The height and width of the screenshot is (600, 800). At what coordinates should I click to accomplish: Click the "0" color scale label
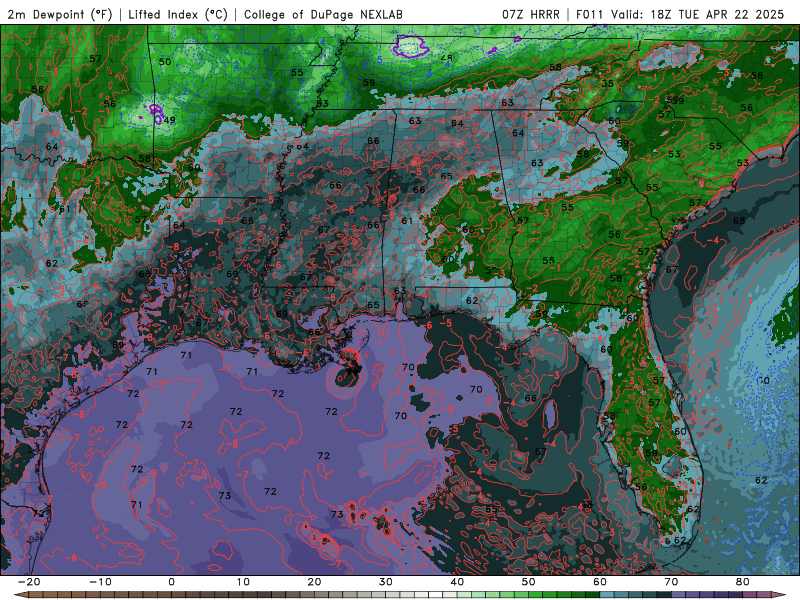[171, 582]
